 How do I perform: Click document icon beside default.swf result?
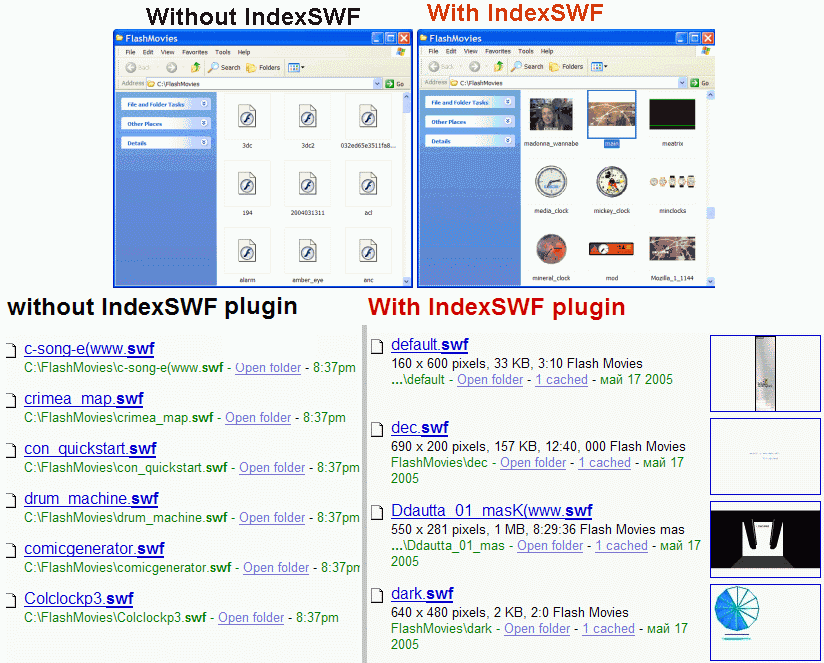(x=377, y=346)
